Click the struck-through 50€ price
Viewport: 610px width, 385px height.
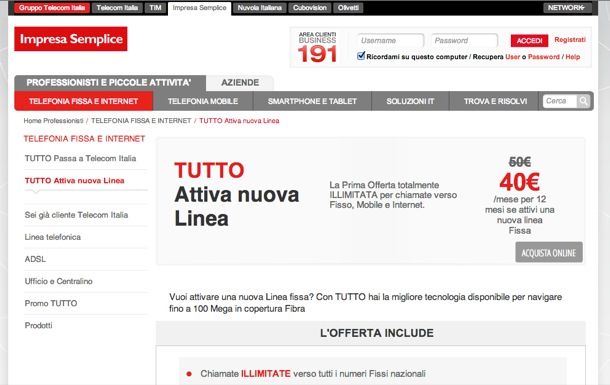pos(520,162)
